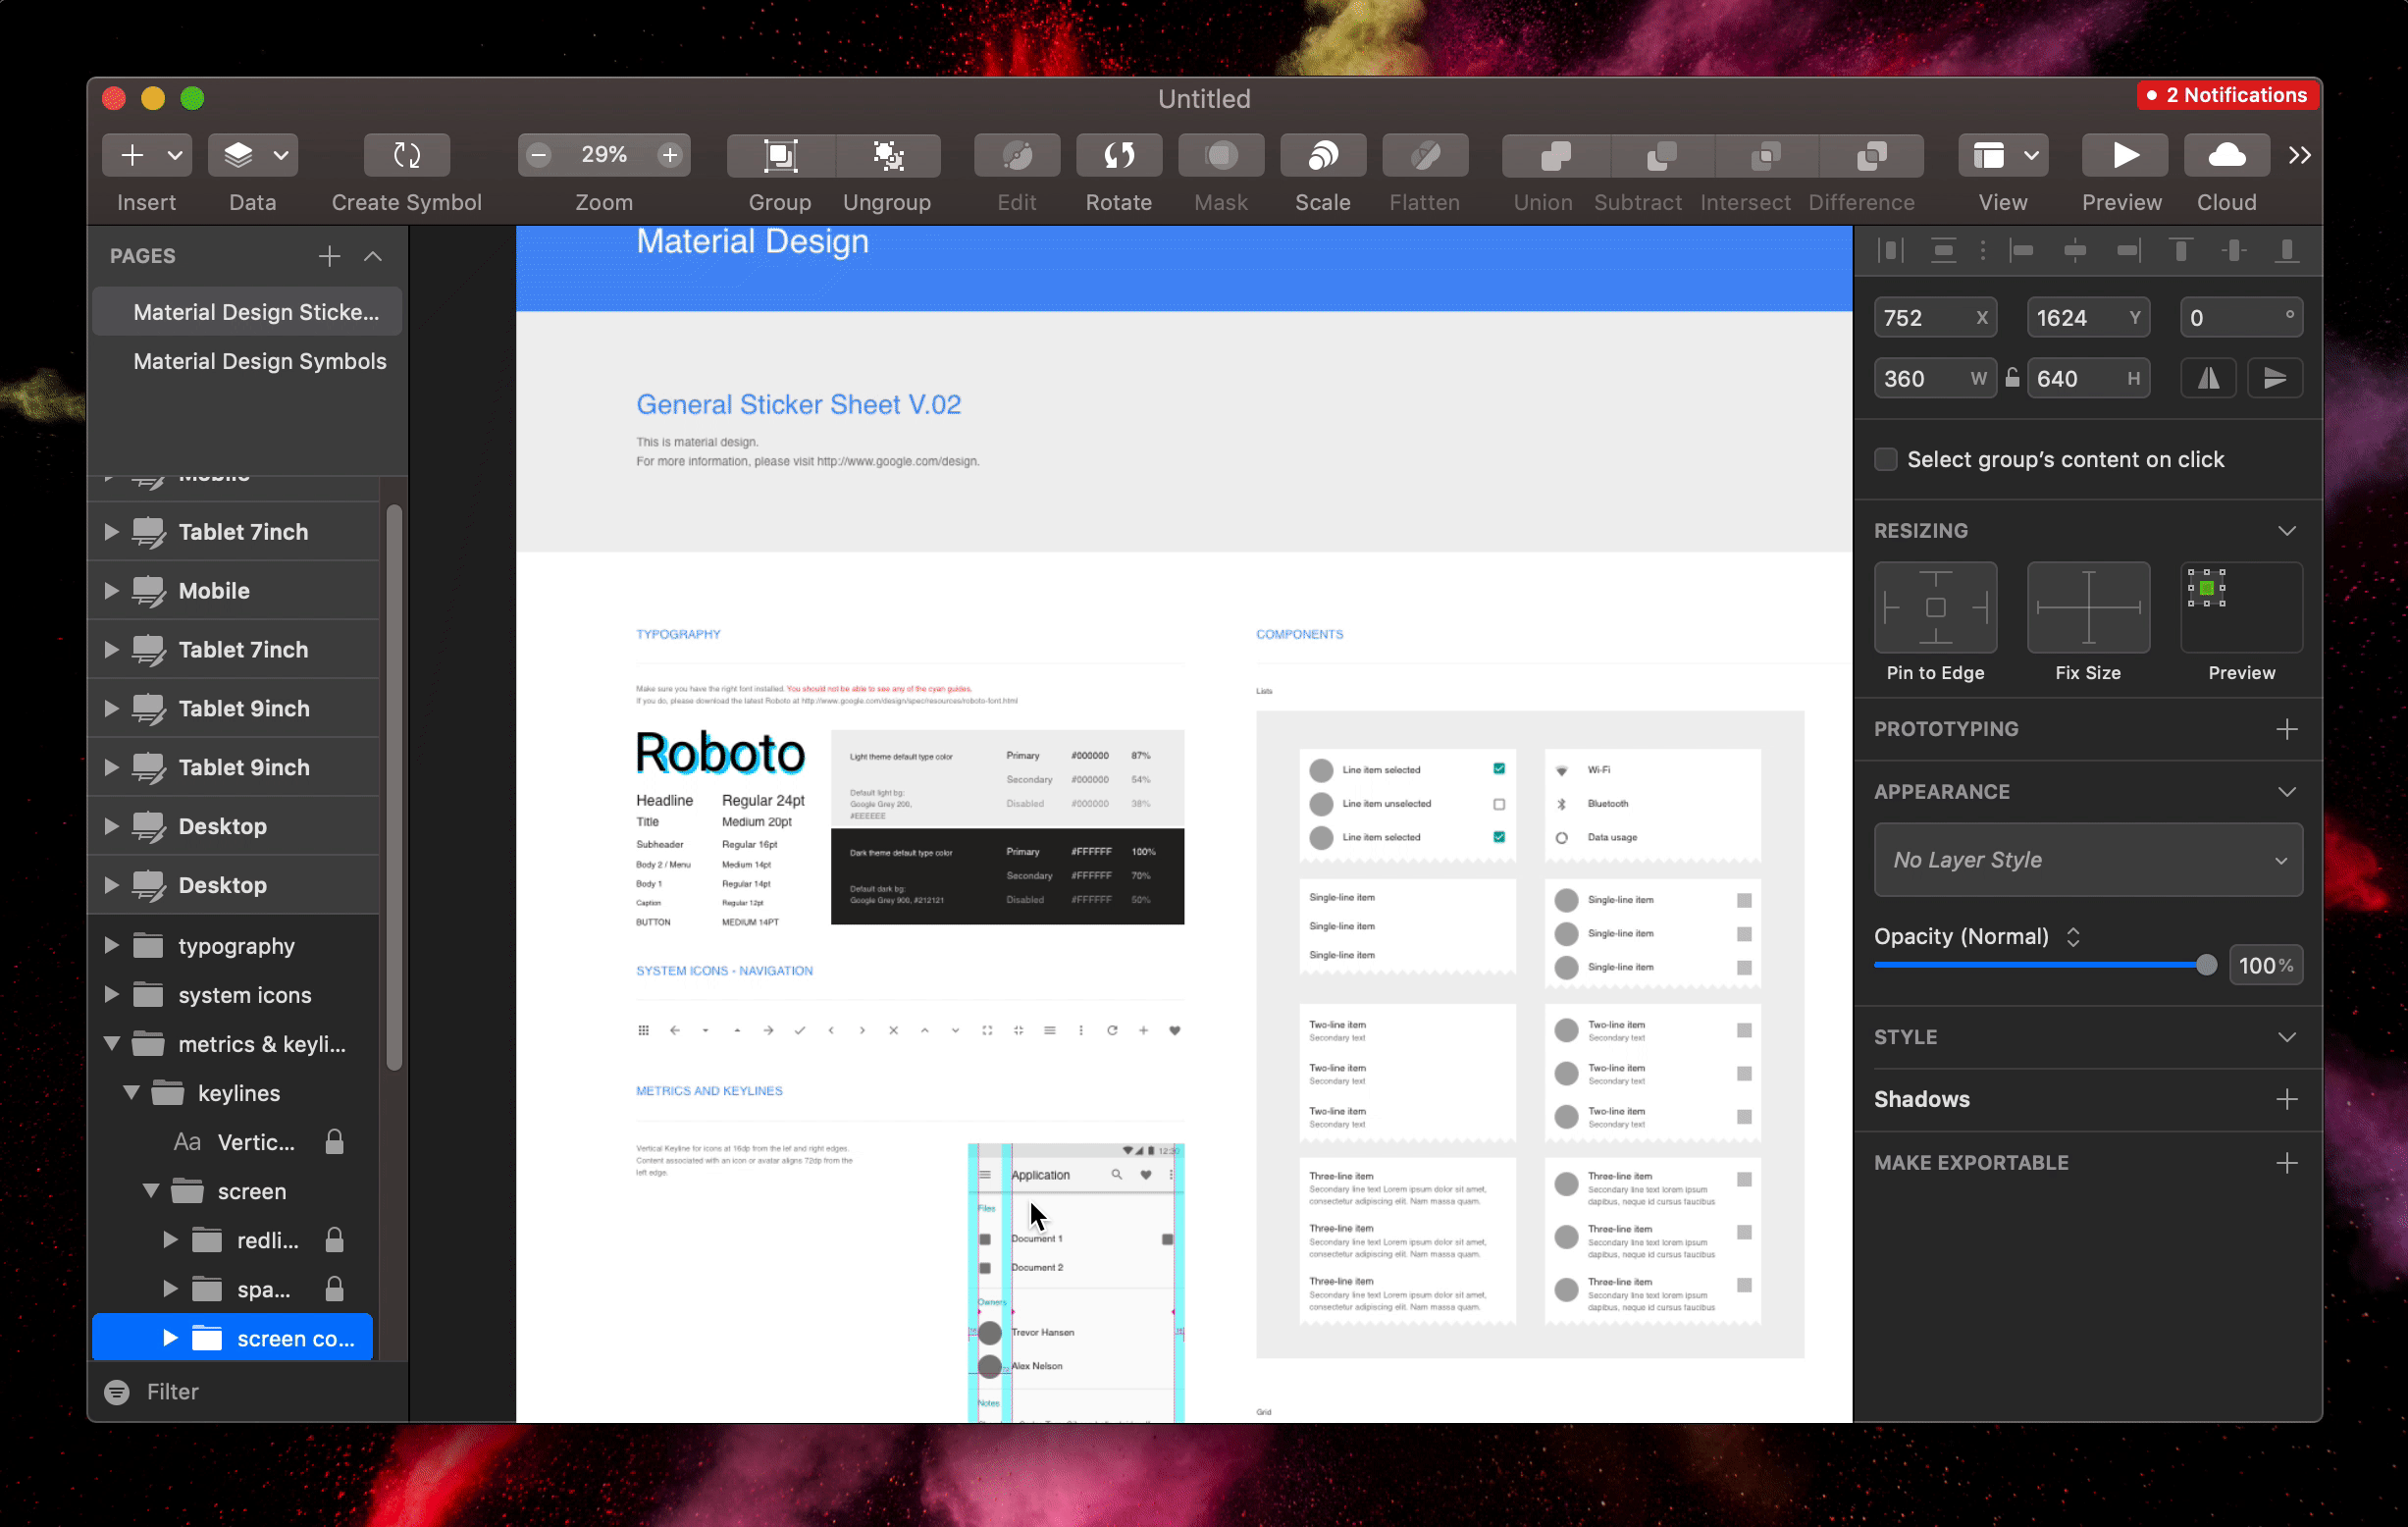
Task: Open the No Layer Style dropdown
Action: click(2087, 860)
